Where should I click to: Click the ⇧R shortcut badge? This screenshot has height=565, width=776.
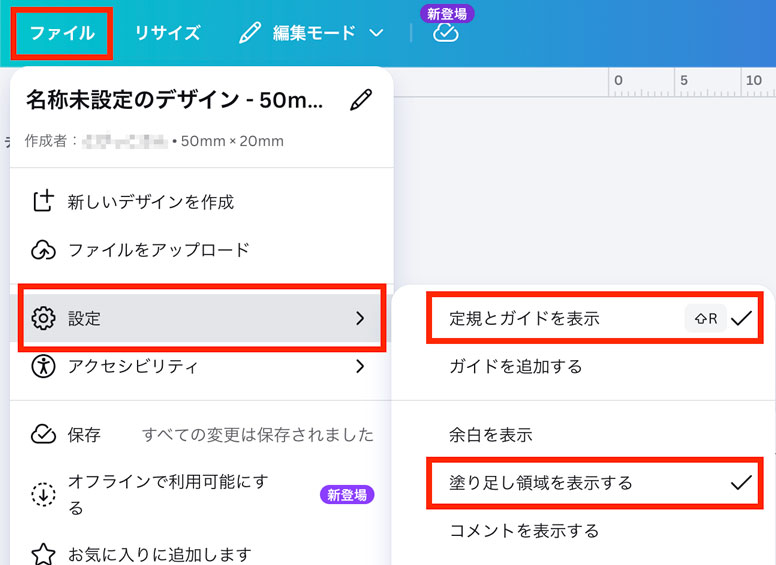[x=706, y=318]
